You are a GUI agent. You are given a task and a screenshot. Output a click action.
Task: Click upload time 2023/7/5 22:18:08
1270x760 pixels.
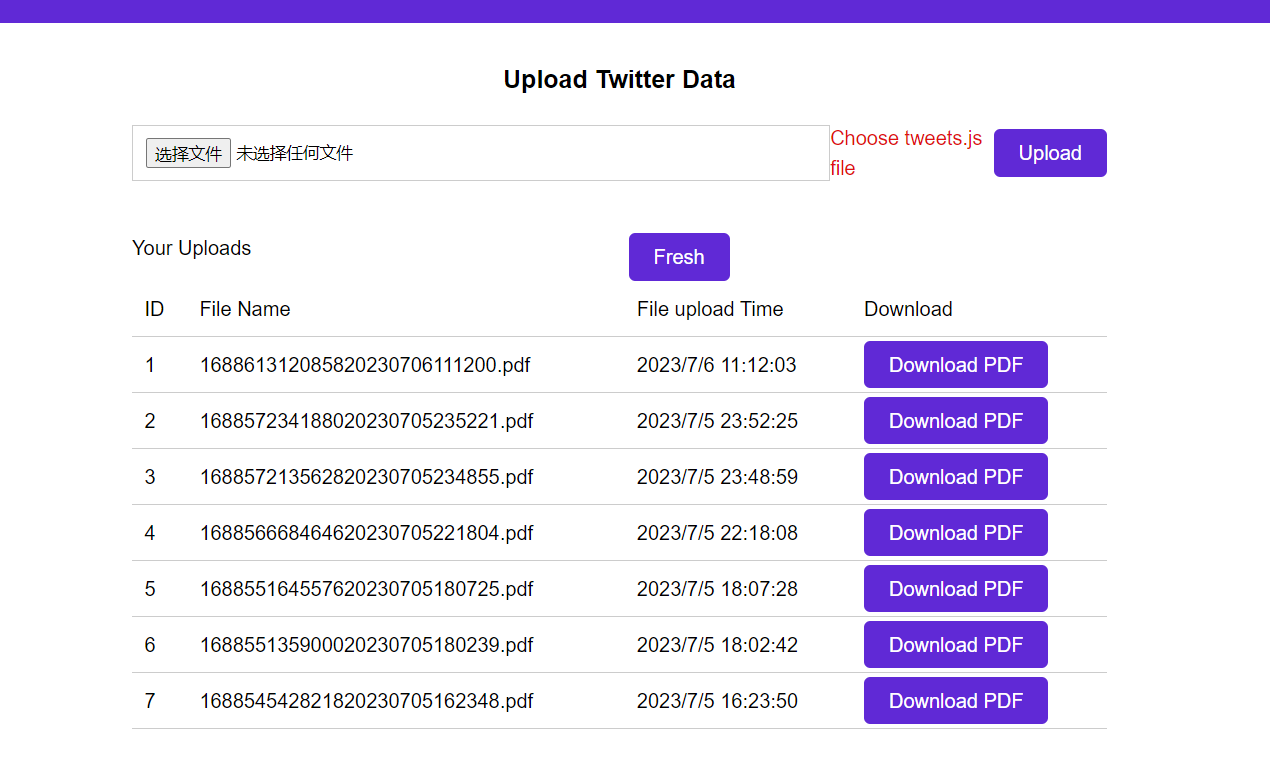pyautogui.click(x=718, y=533)
